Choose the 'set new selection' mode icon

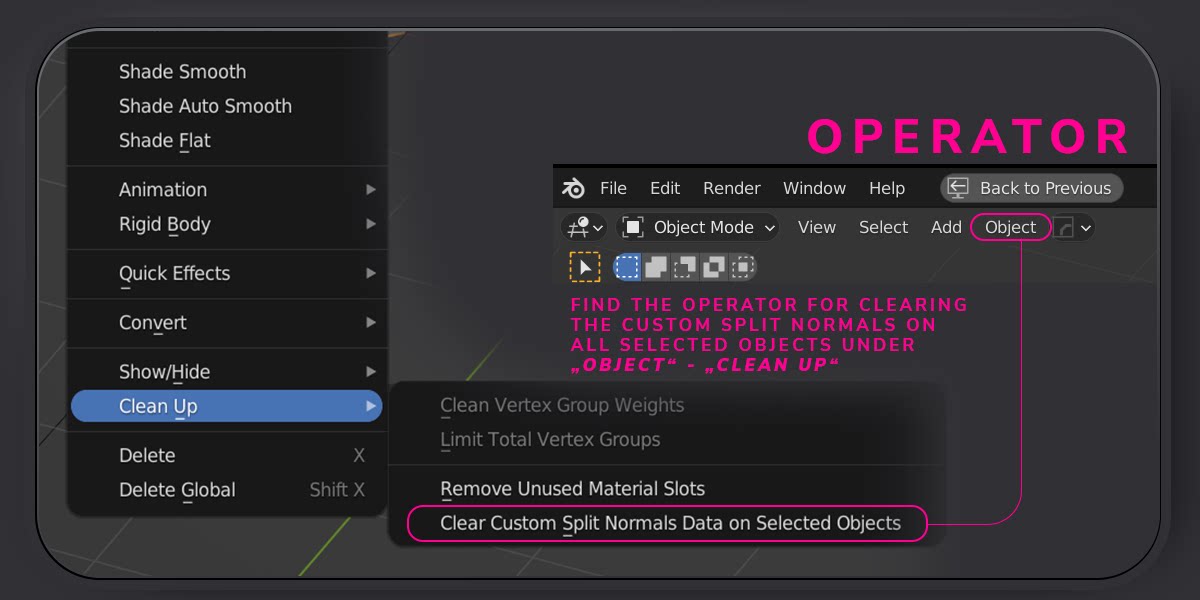pos(627,267)
